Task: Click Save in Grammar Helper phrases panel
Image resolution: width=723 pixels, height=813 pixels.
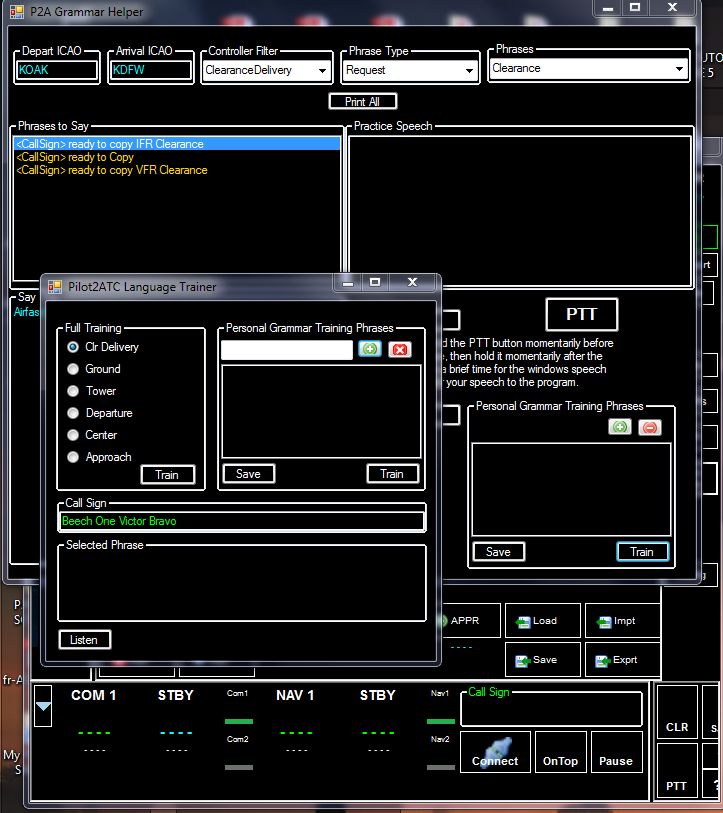Action: (x=498, y=552)
